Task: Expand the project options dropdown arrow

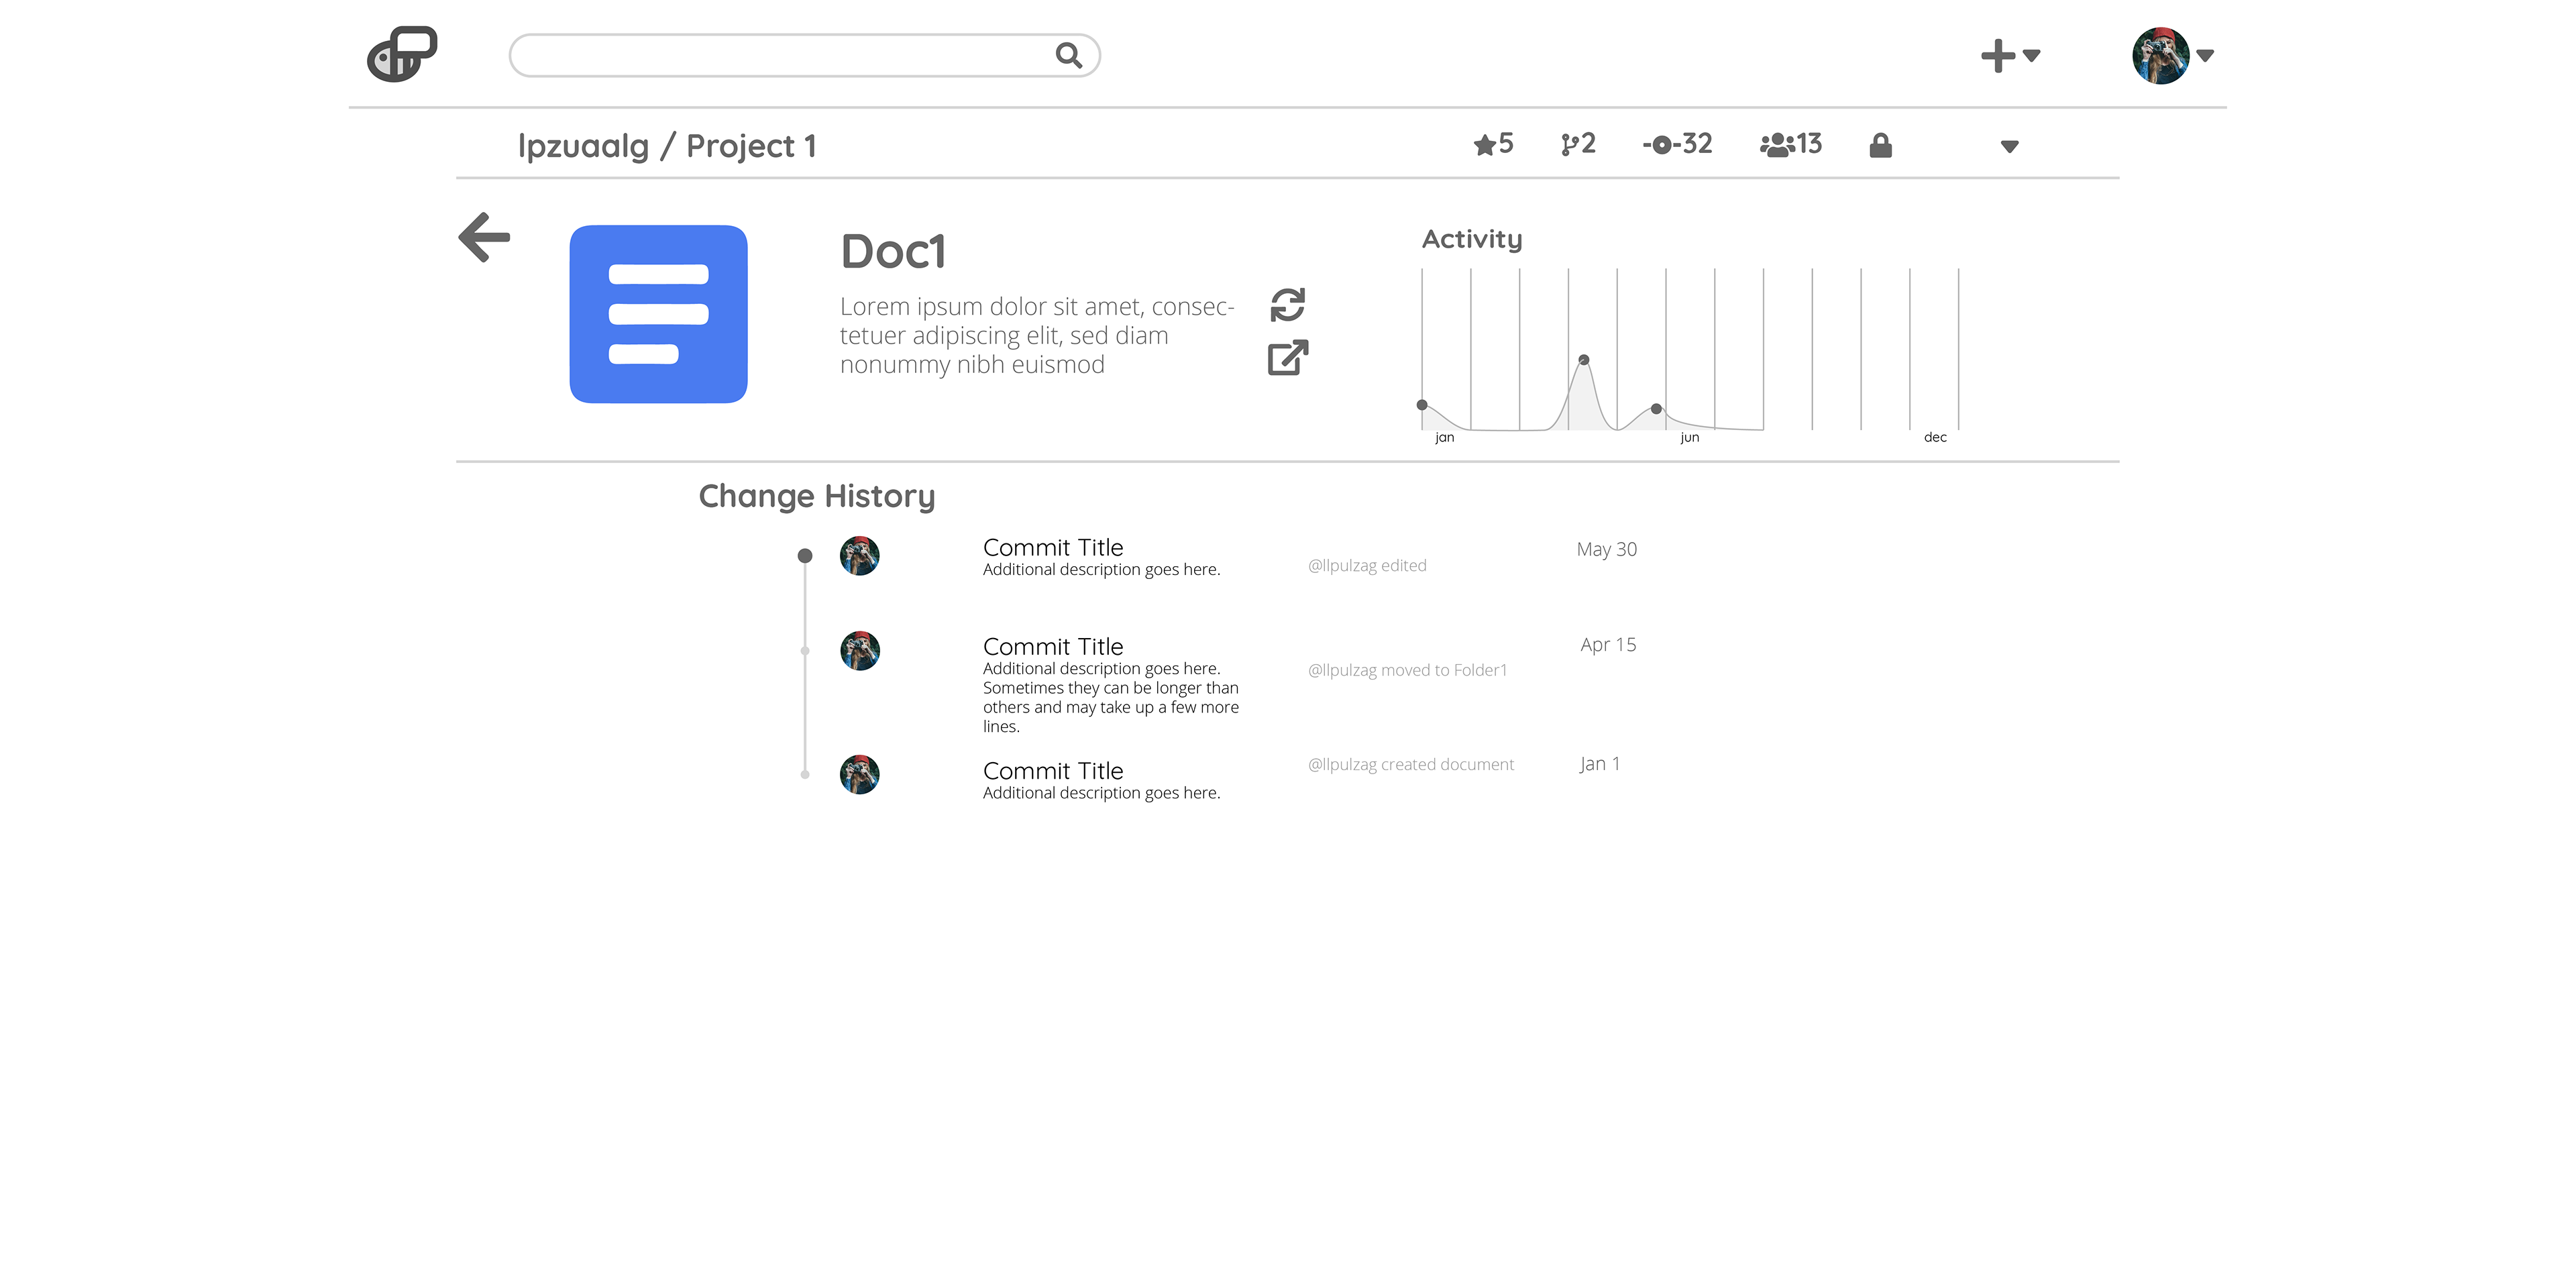Action: [x=2009, y=147]
